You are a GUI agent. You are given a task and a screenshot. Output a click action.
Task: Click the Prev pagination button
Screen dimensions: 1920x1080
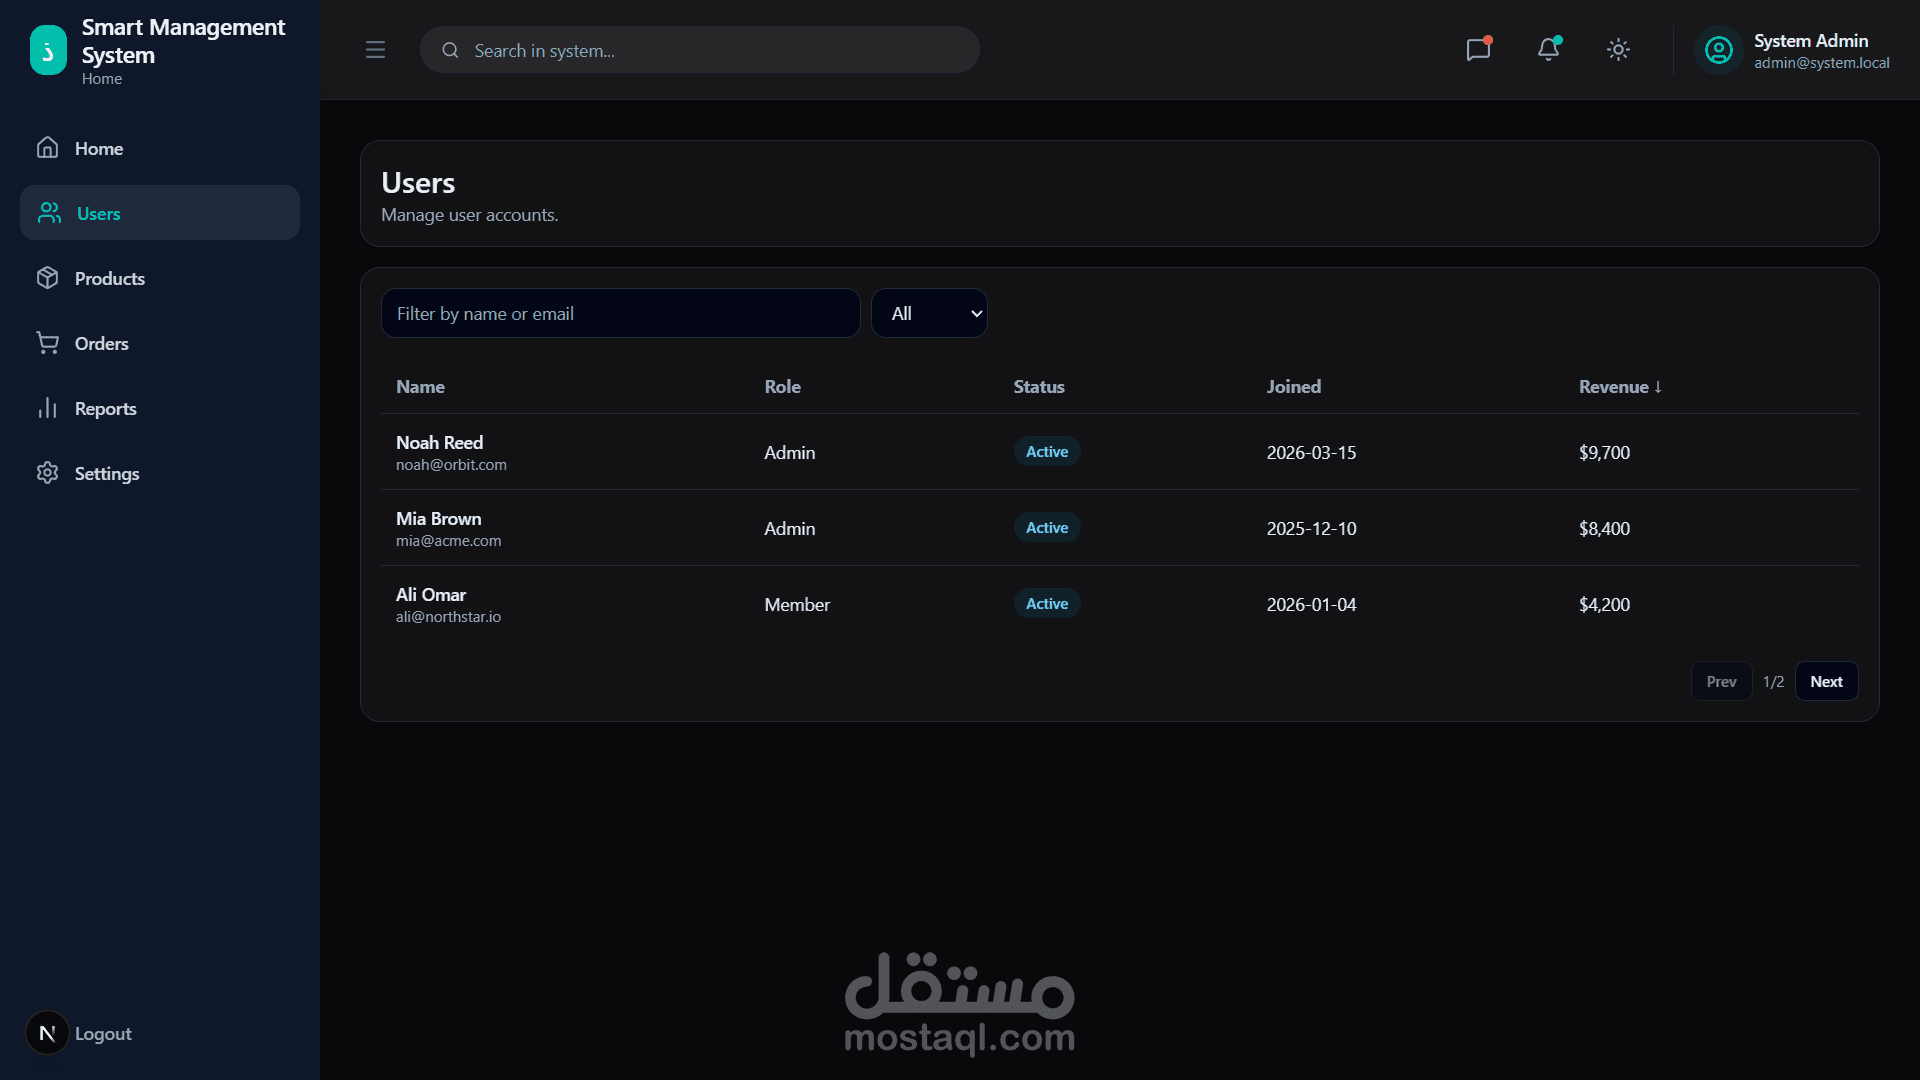tap(1720, 681)
